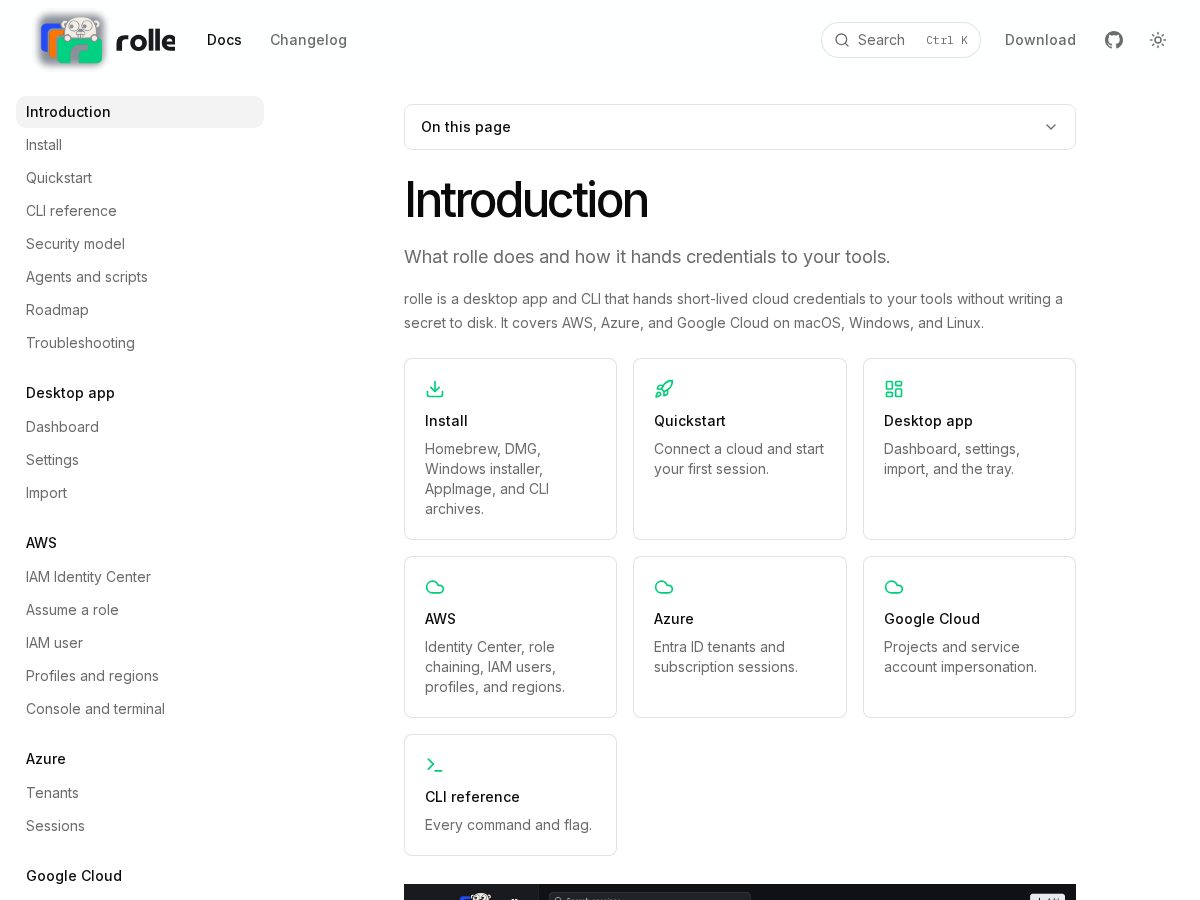
Task: Open IAM user page
Action: click(x=140, y=643)
